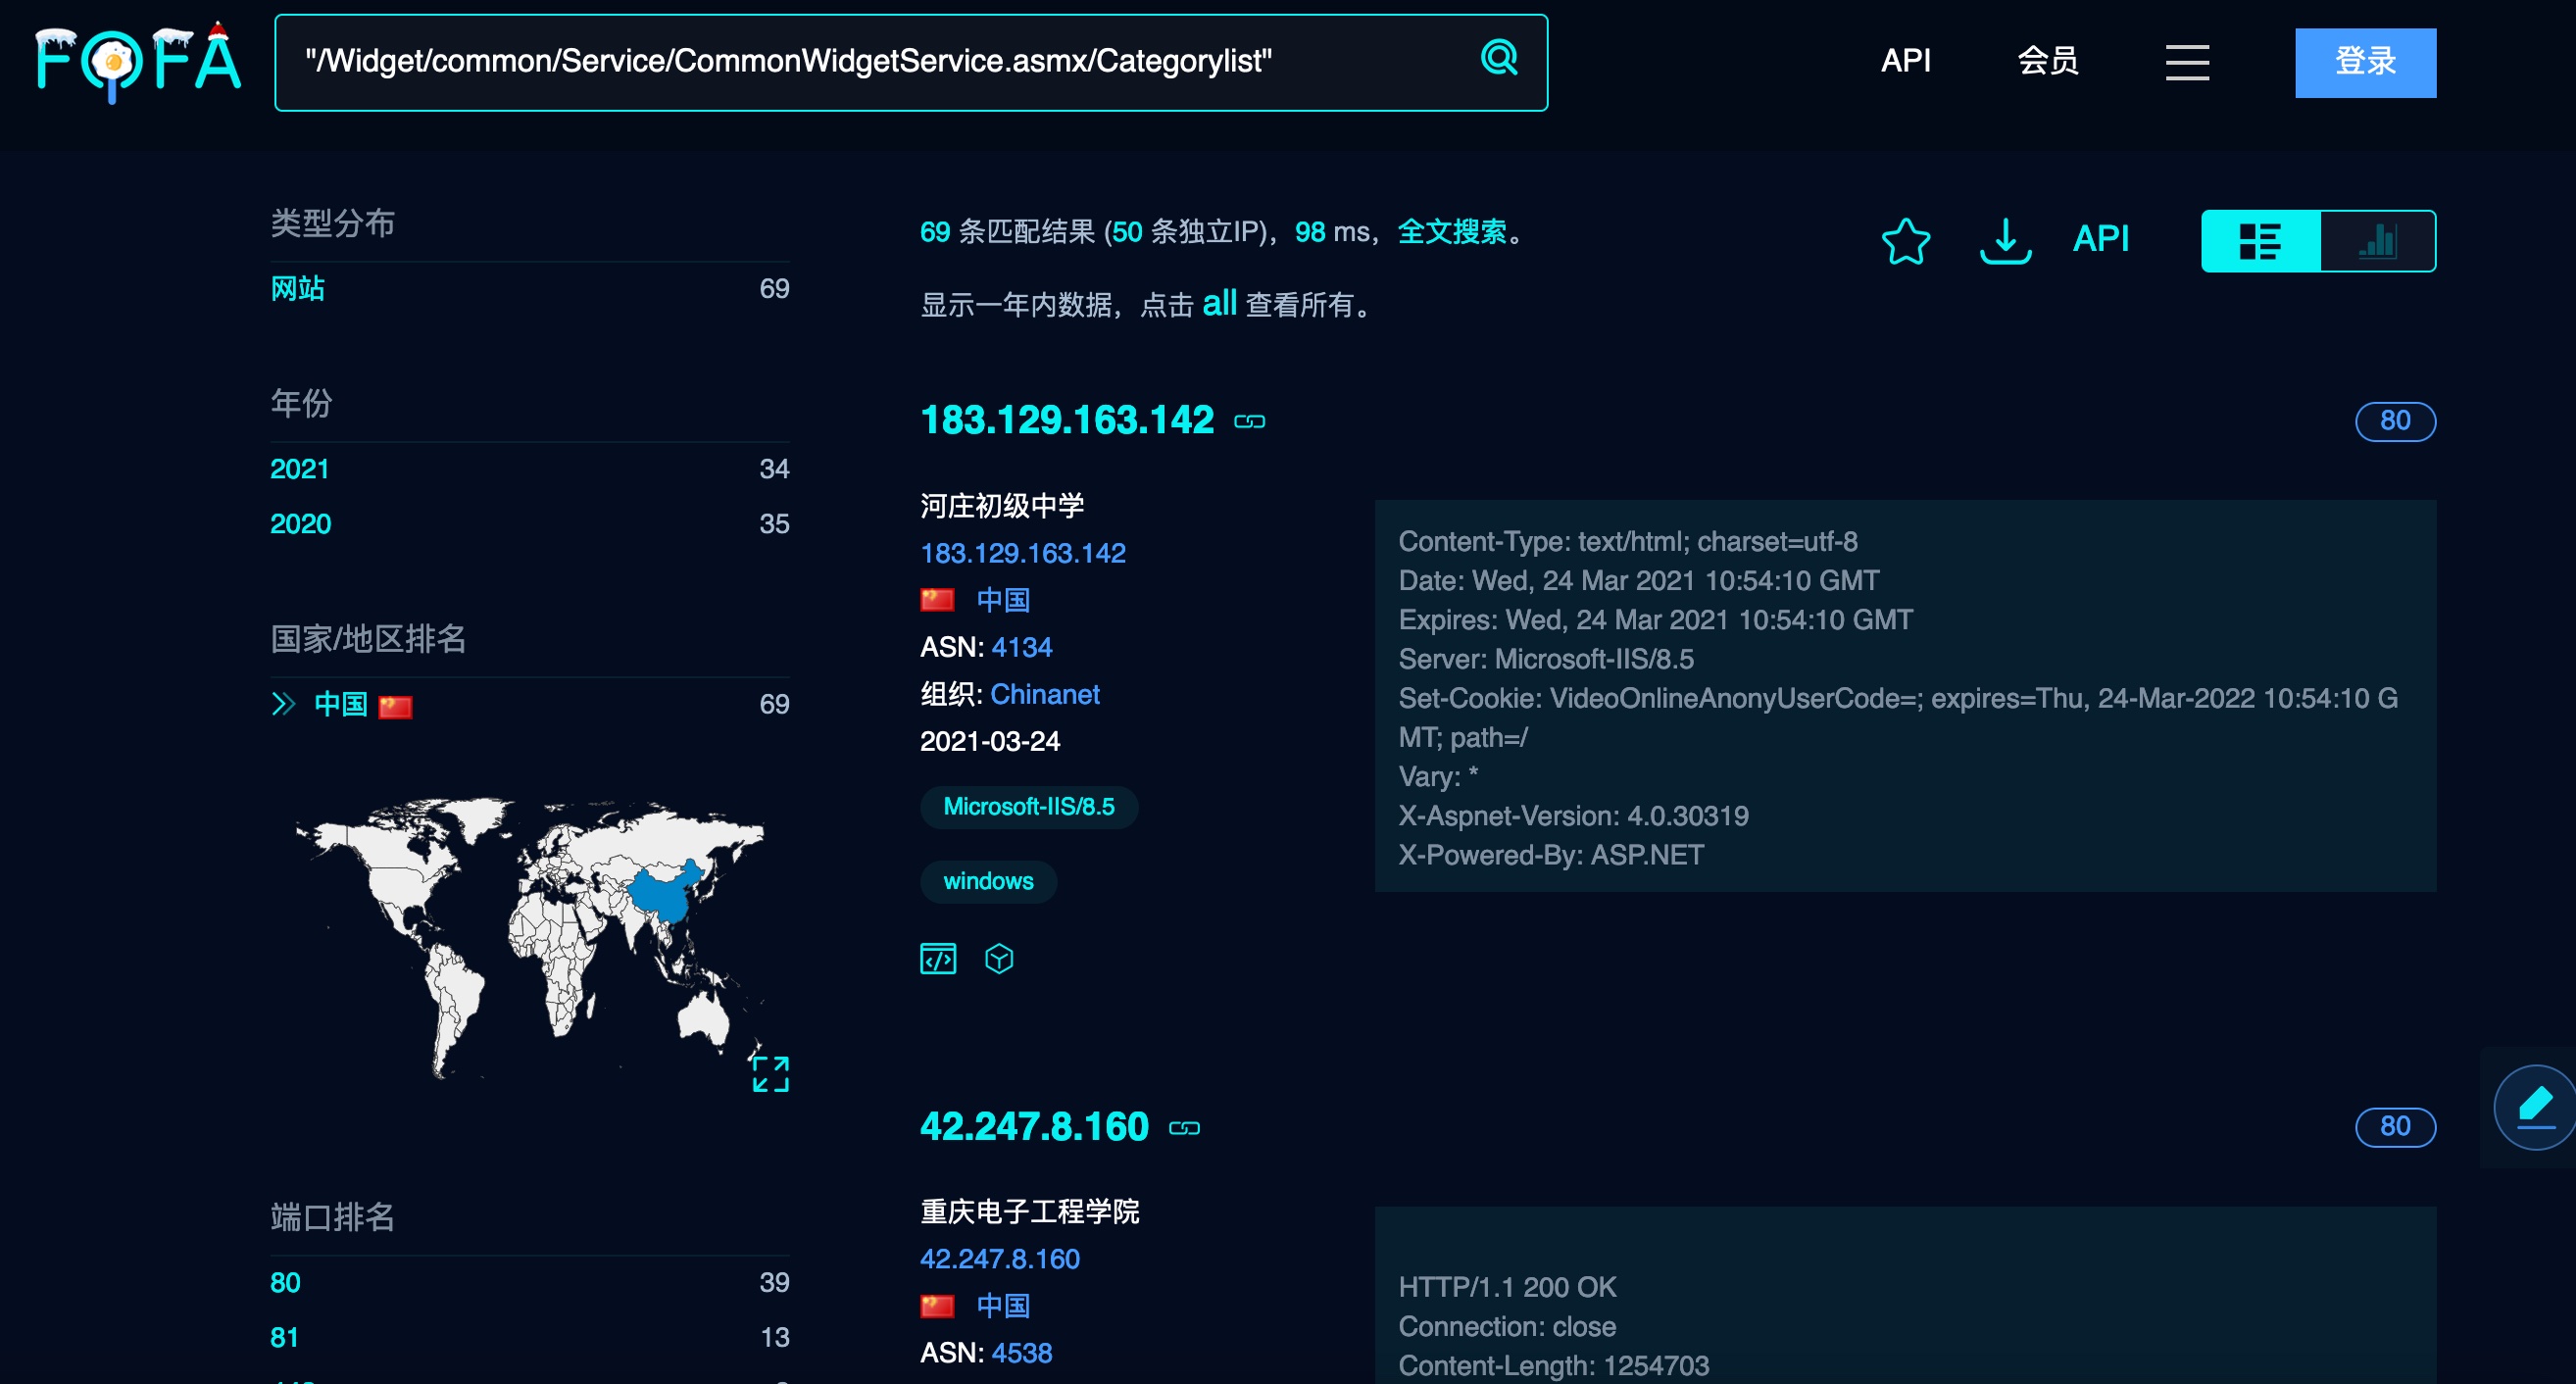Click the 登录 login button

pyautogui.click(x=2364, y=62)
